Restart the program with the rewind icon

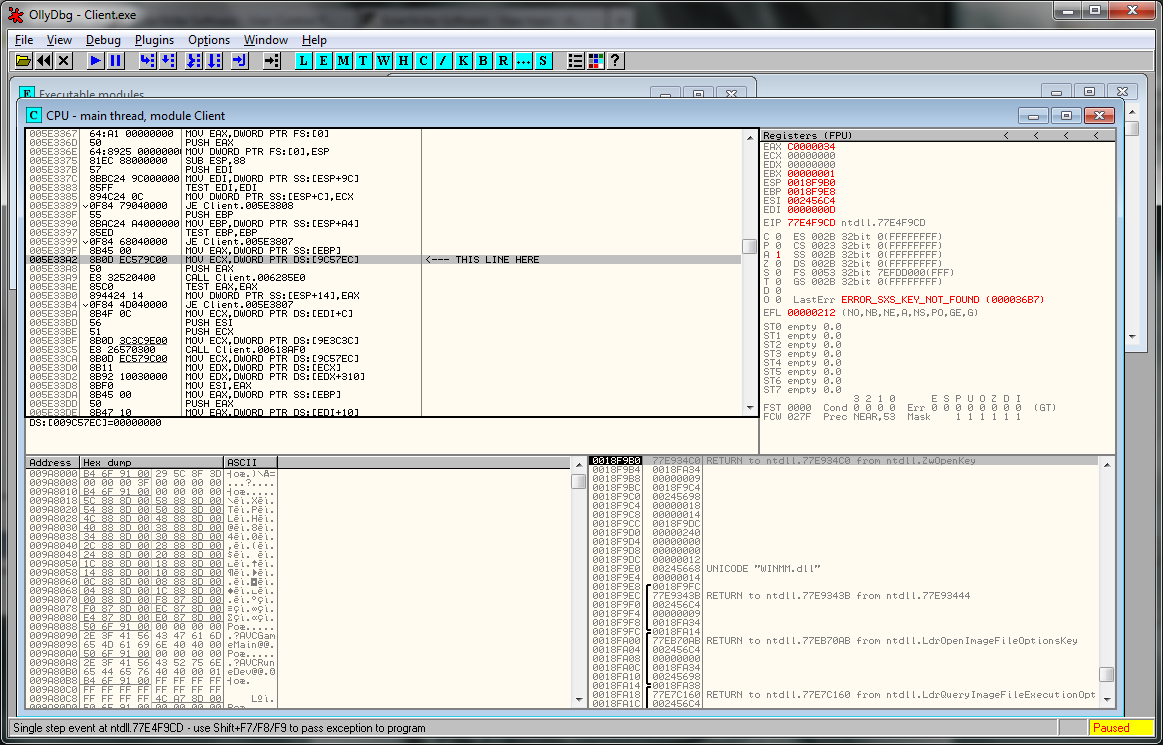[x=44, y=61]
